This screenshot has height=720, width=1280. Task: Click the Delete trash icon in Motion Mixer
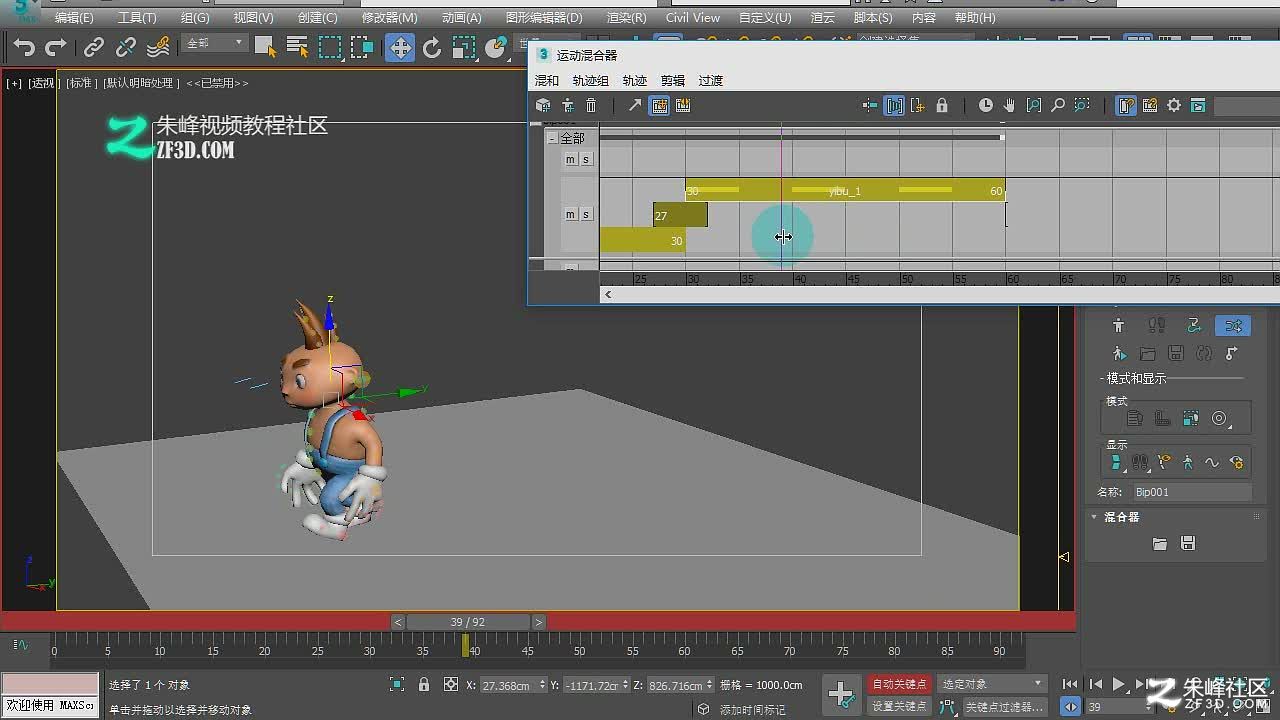[591, 105]
